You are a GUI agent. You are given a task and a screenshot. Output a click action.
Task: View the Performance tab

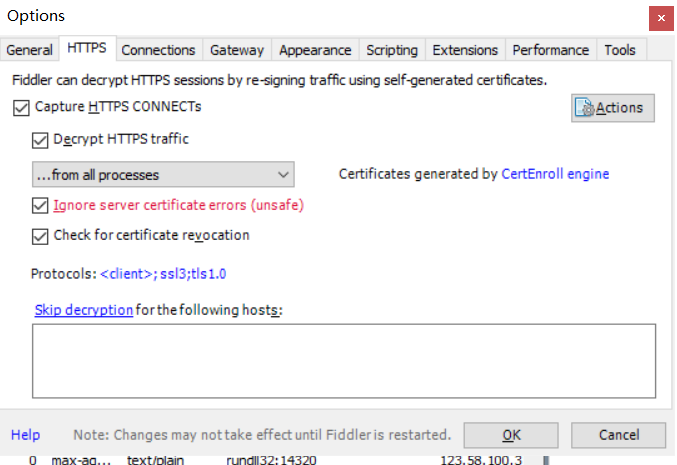coord(550,50)
